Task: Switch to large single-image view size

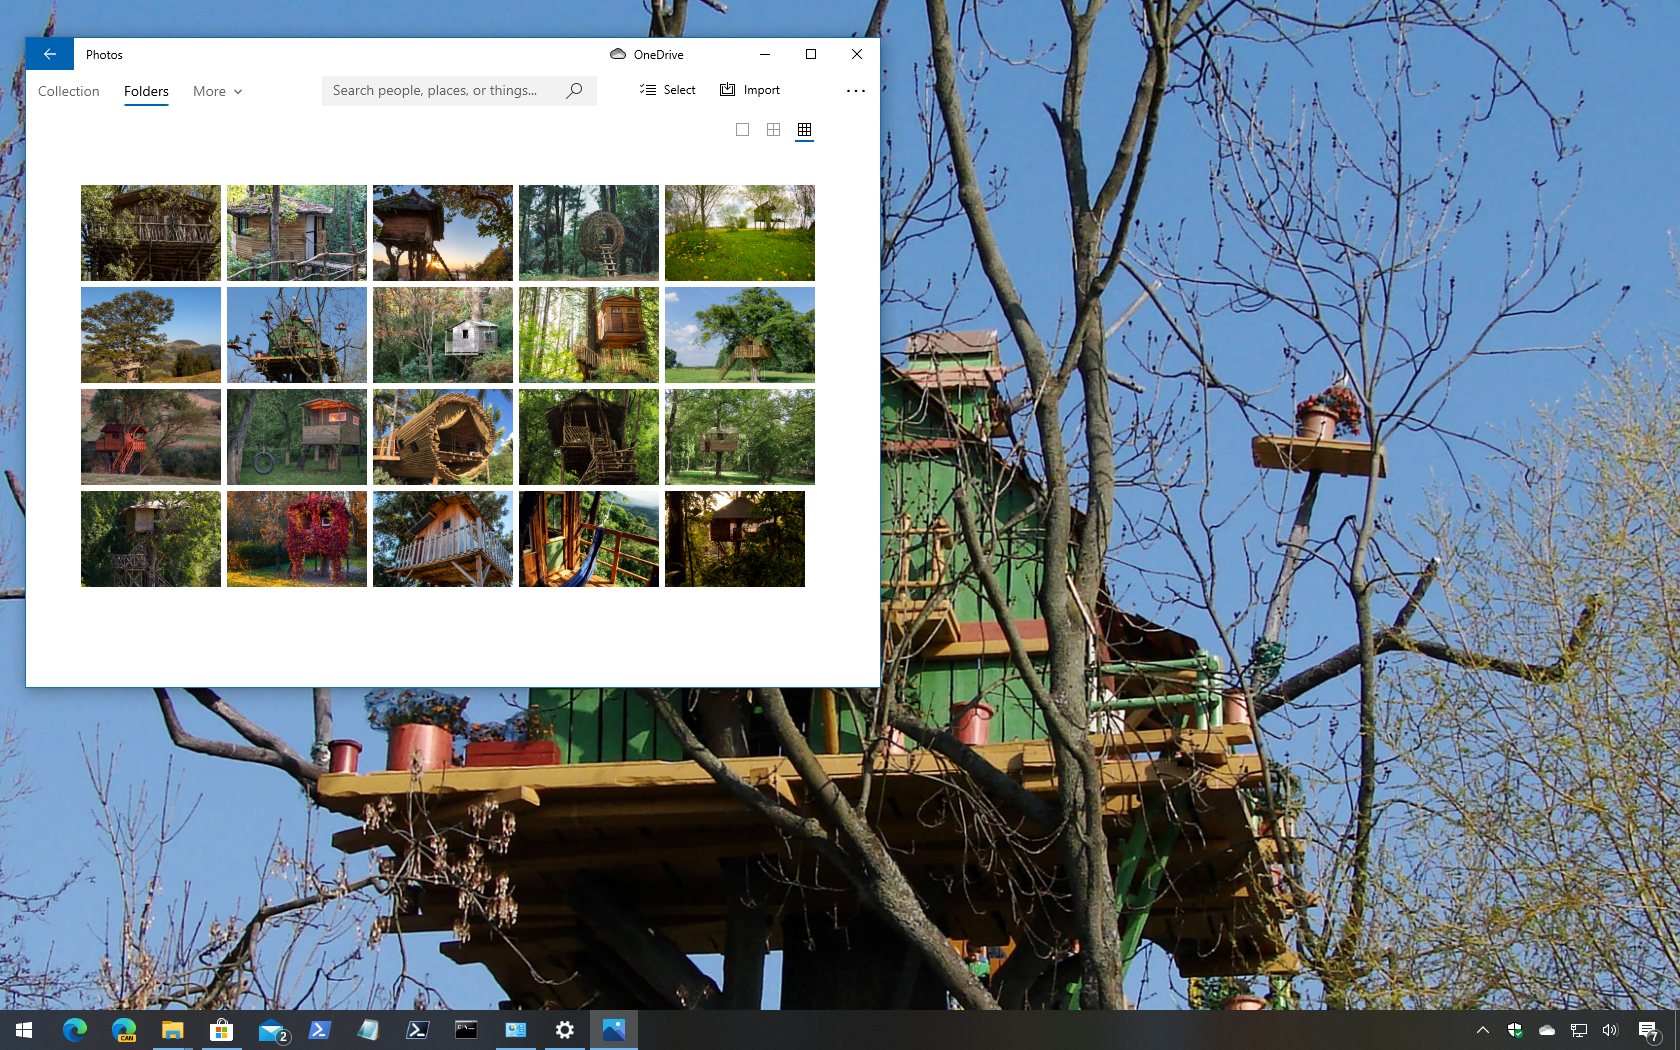Action: coord(742,129)
